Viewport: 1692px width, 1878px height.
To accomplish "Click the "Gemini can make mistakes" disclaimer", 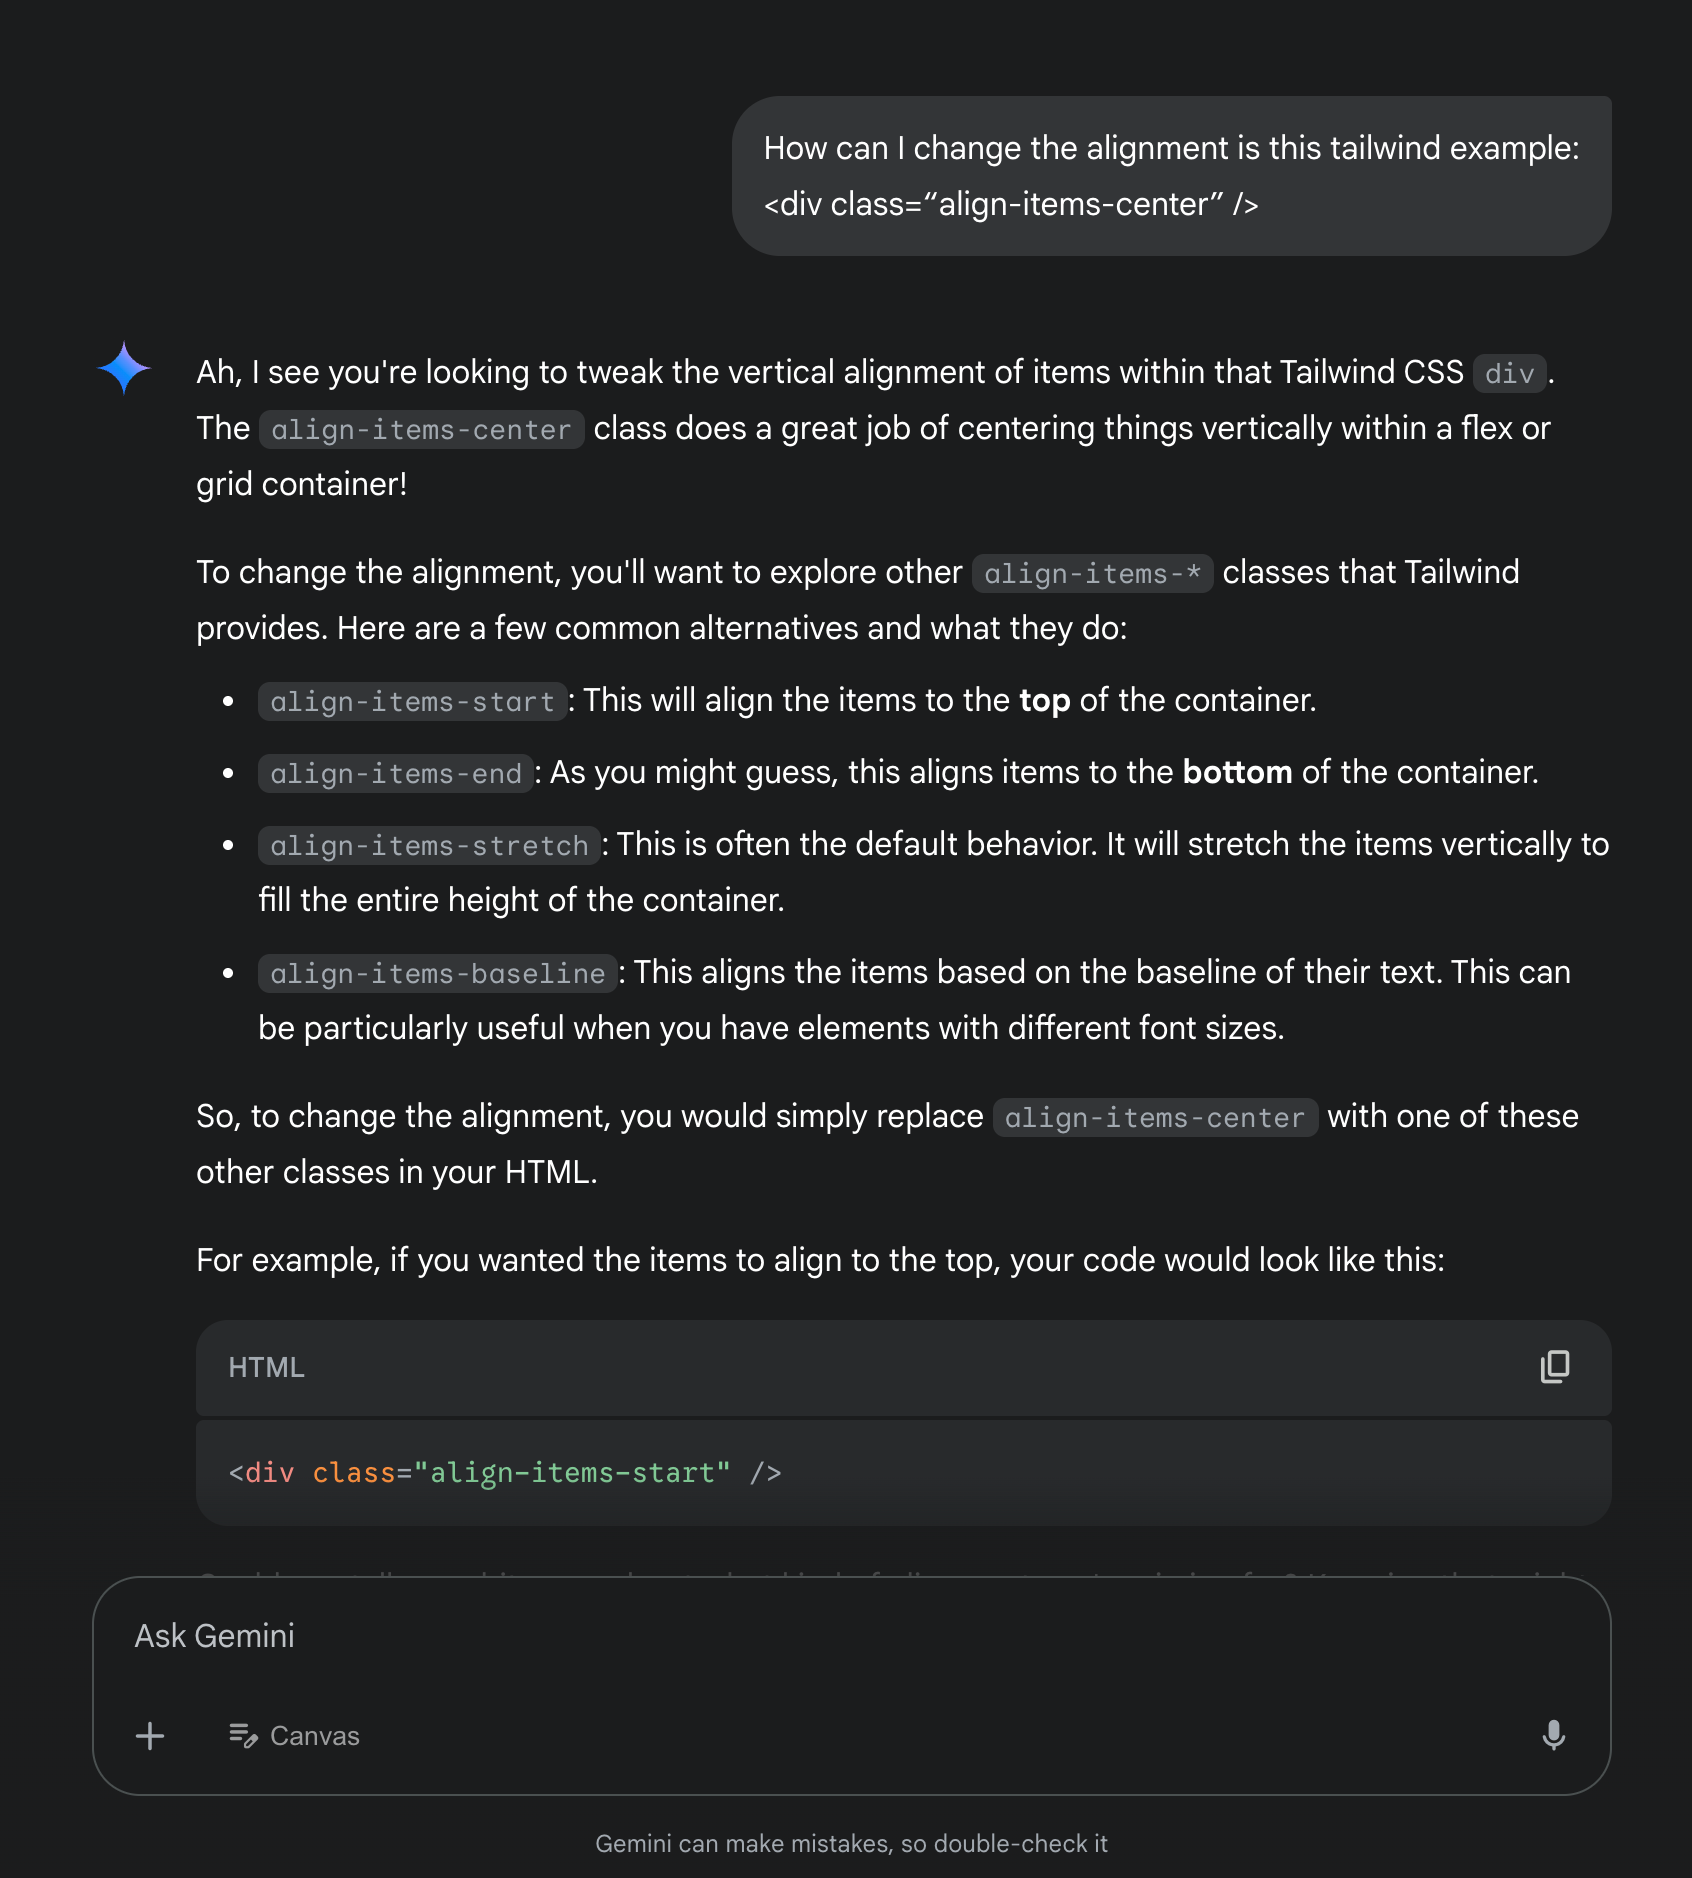I will (851, 1843).
